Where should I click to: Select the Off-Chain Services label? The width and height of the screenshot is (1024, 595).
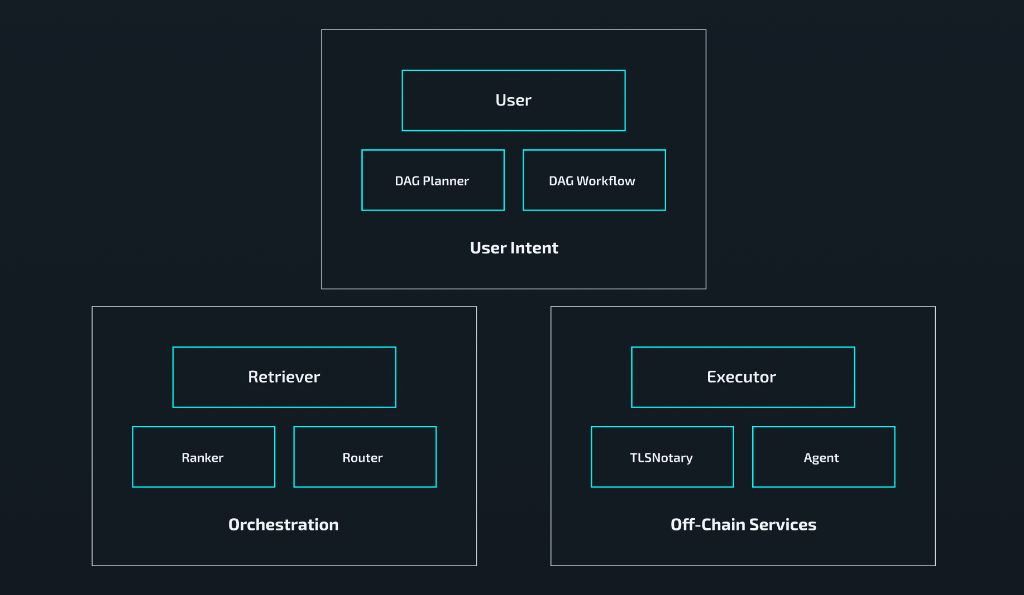pos(743,524)
